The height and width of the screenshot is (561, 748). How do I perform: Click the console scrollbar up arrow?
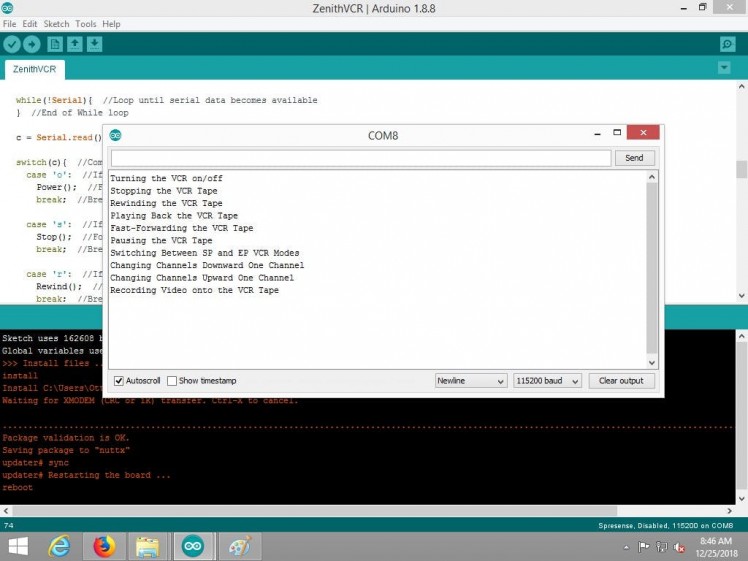tap(741, 336)
